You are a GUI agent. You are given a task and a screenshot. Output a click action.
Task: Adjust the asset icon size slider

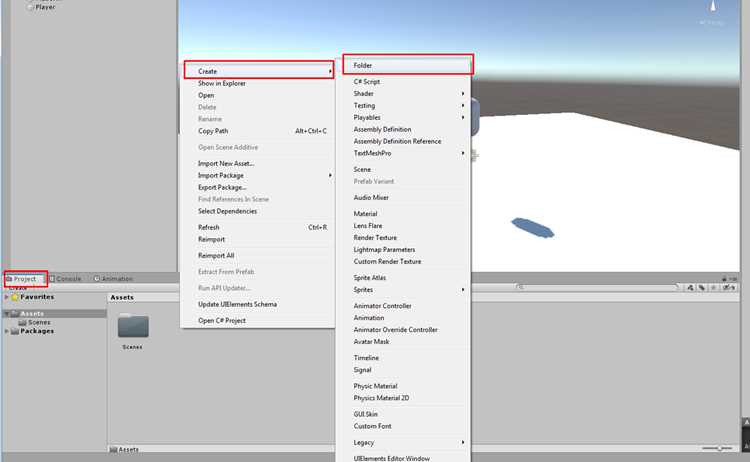(717, 448)
